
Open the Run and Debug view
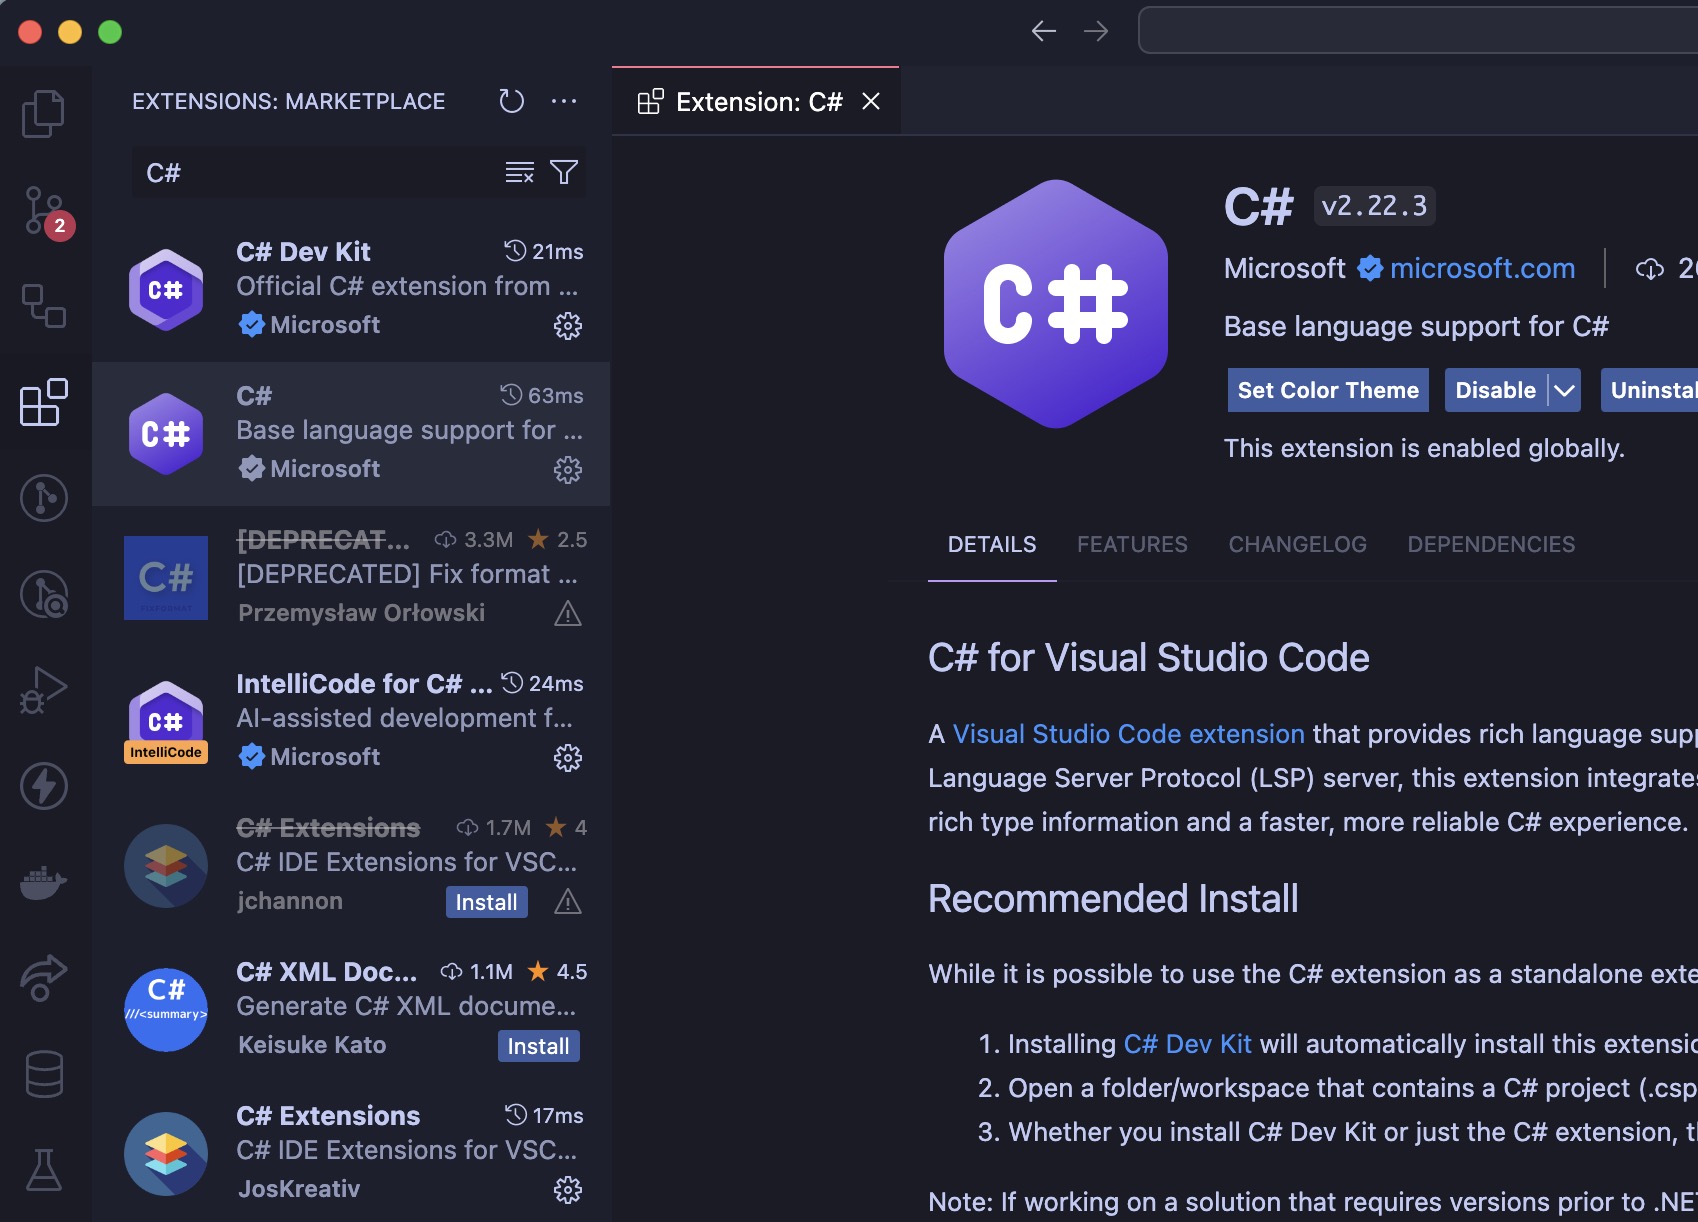[44, 690]
